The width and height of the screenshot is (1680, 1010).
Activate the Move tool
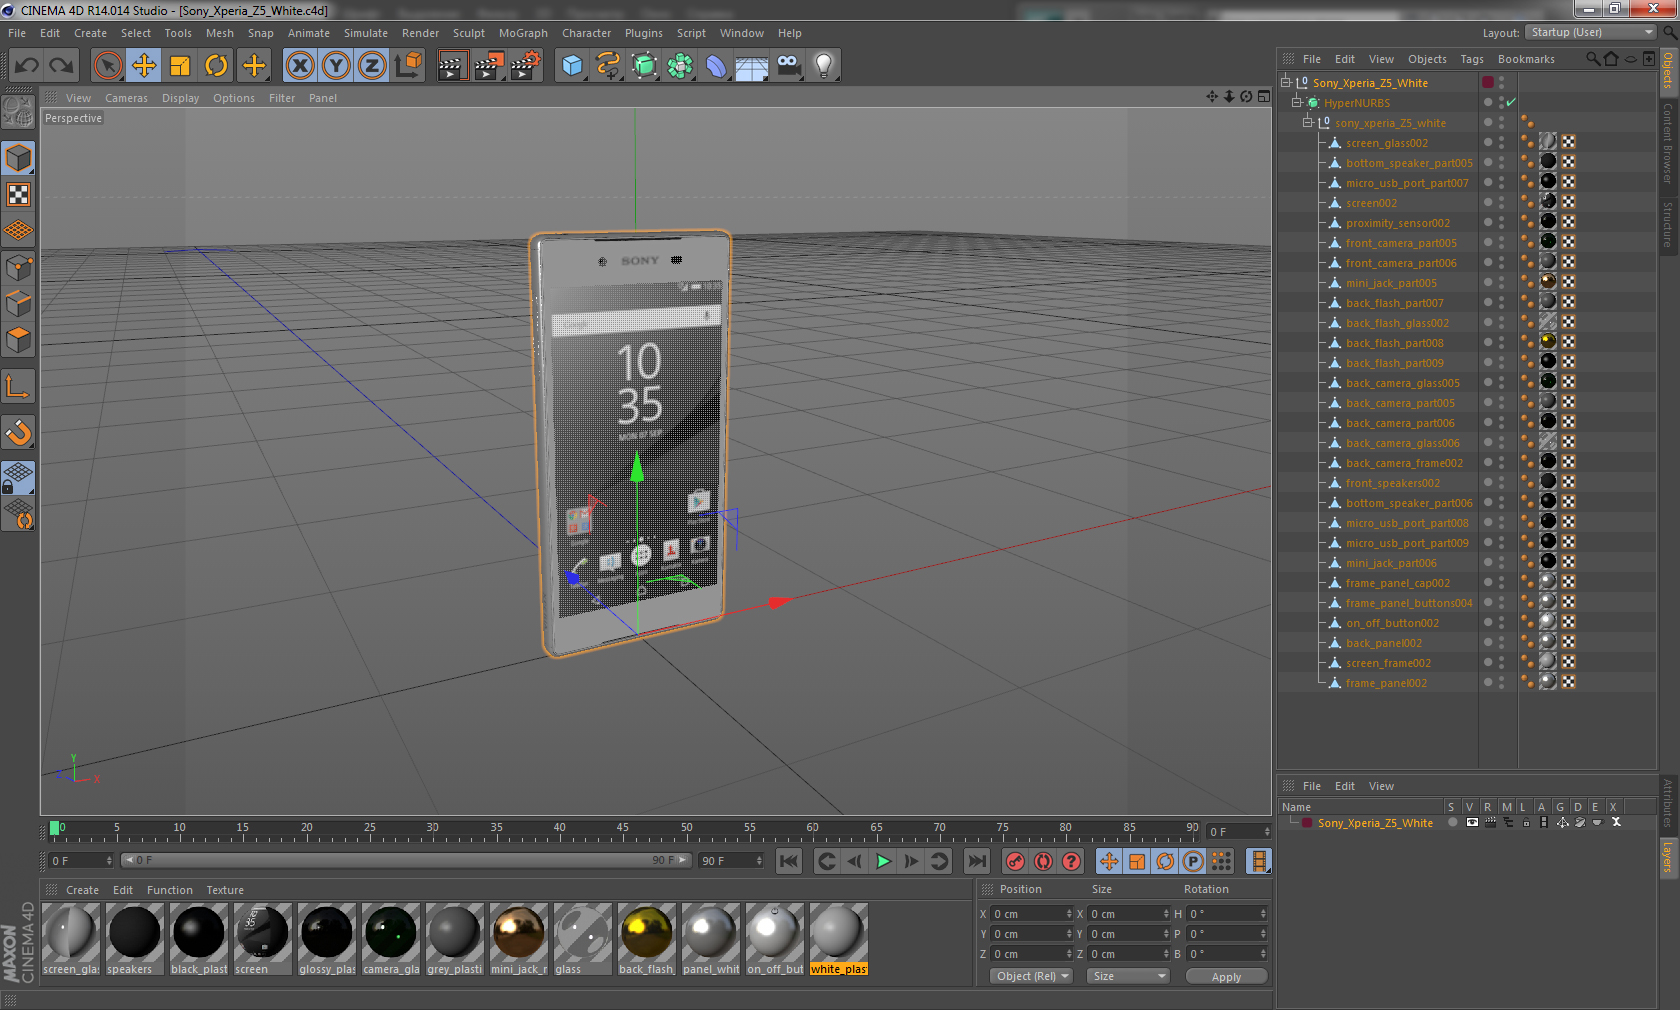click(x=144, y=66)
